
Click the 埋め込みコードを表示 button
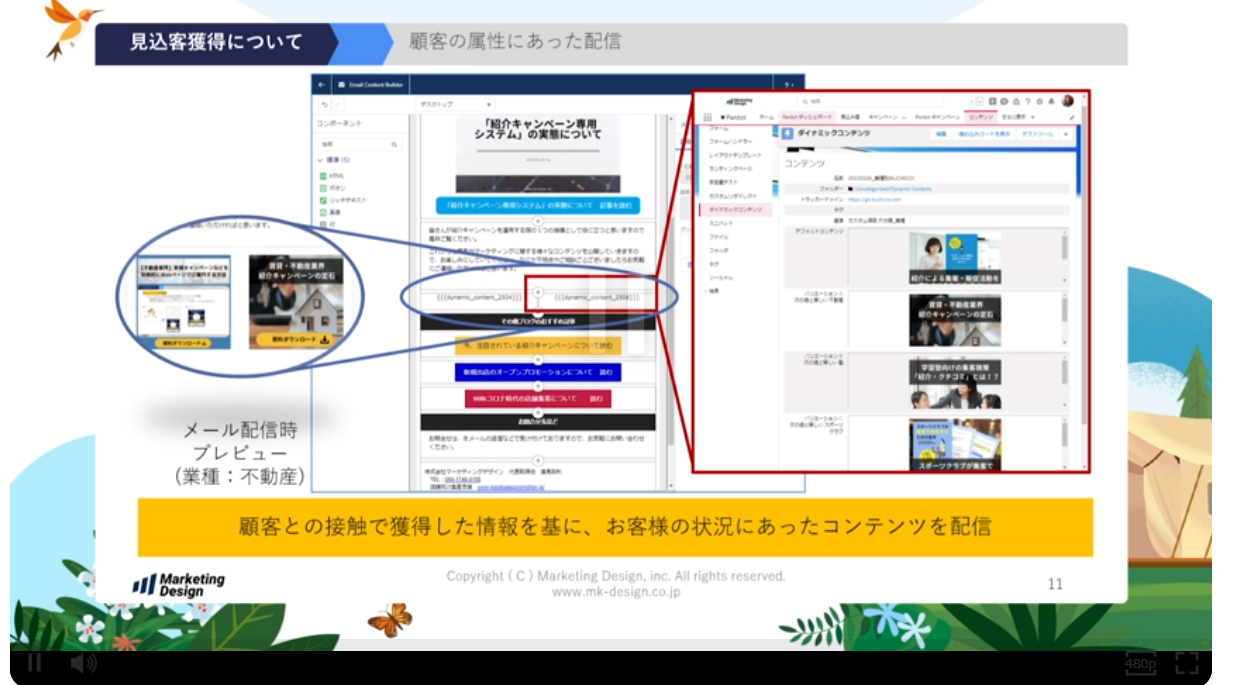pyautogui.click(x=984, y=133)
